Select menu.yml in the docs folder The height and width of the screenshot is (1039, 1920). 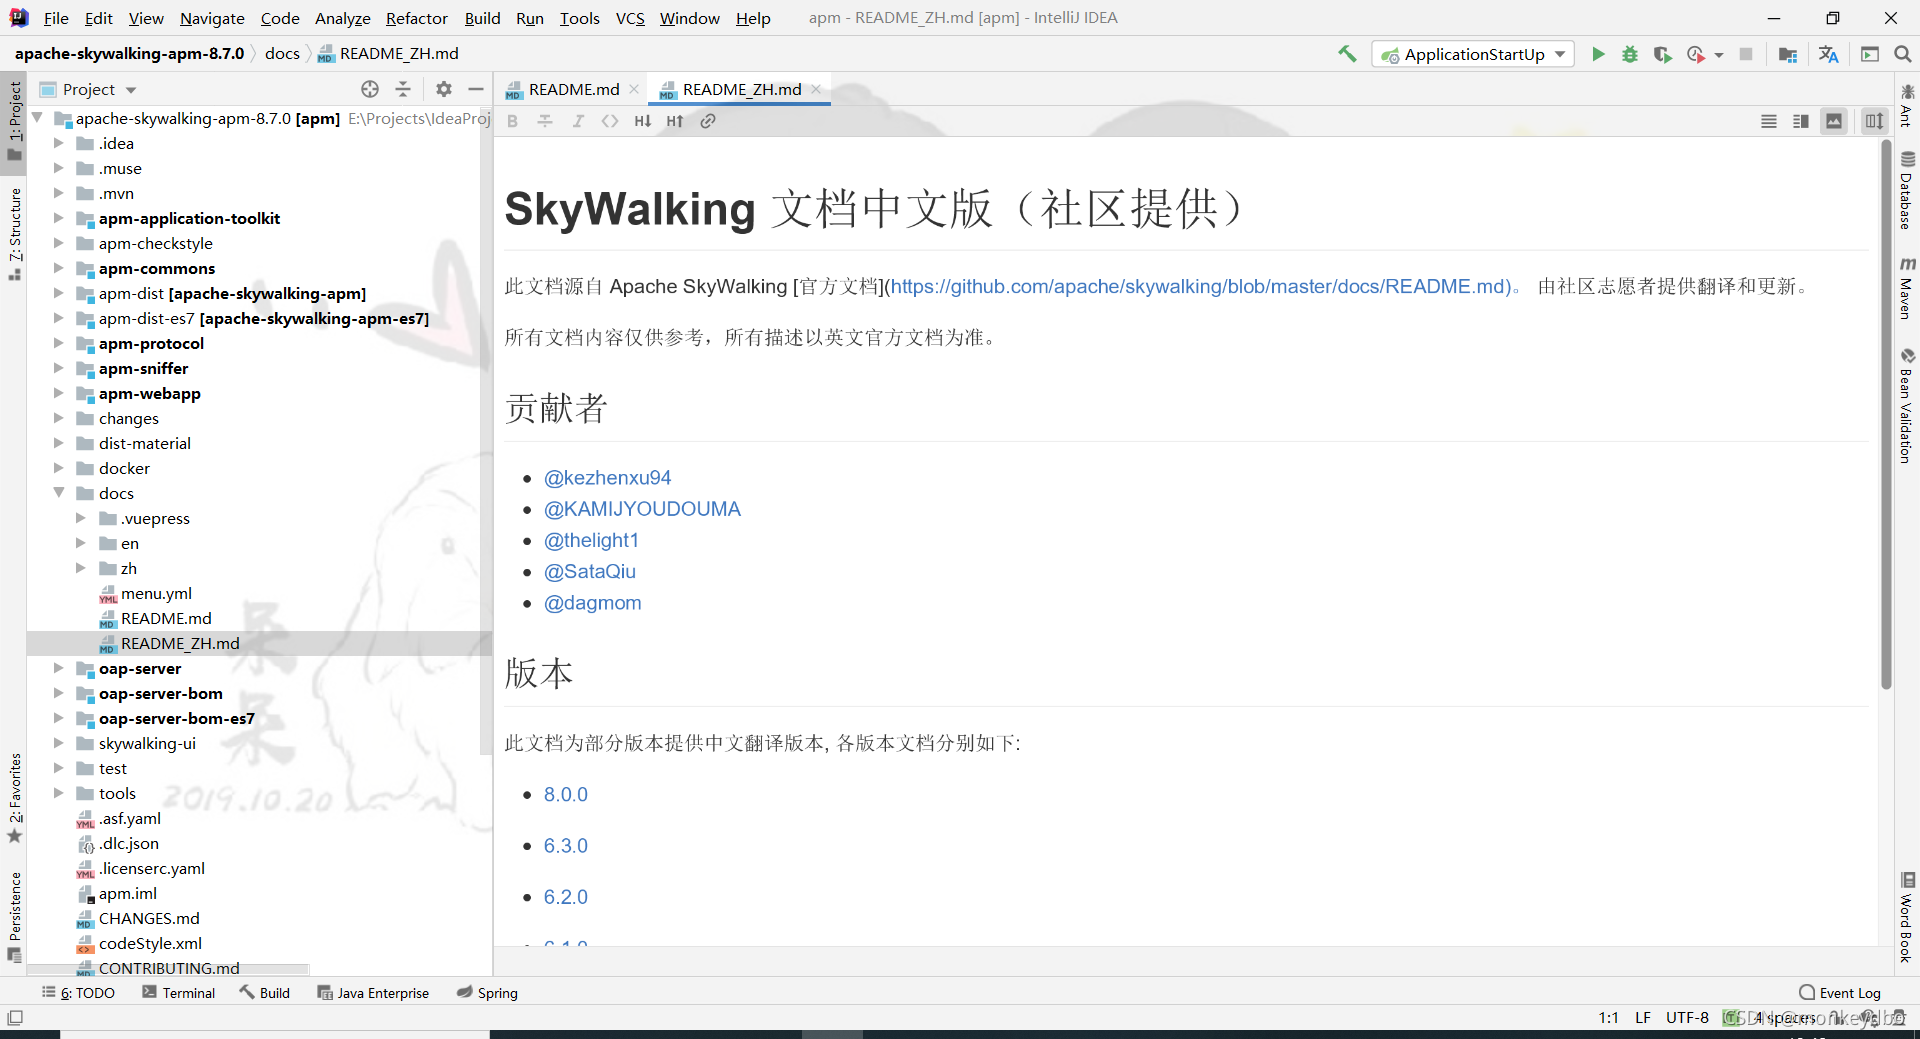[x=156, y=593]
